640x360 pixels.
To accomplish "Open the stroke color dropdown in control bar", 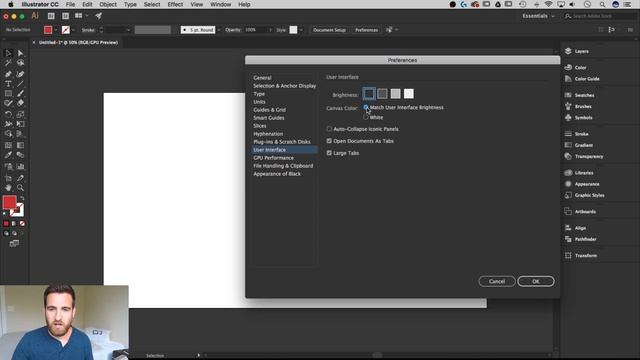I will 73,30.
